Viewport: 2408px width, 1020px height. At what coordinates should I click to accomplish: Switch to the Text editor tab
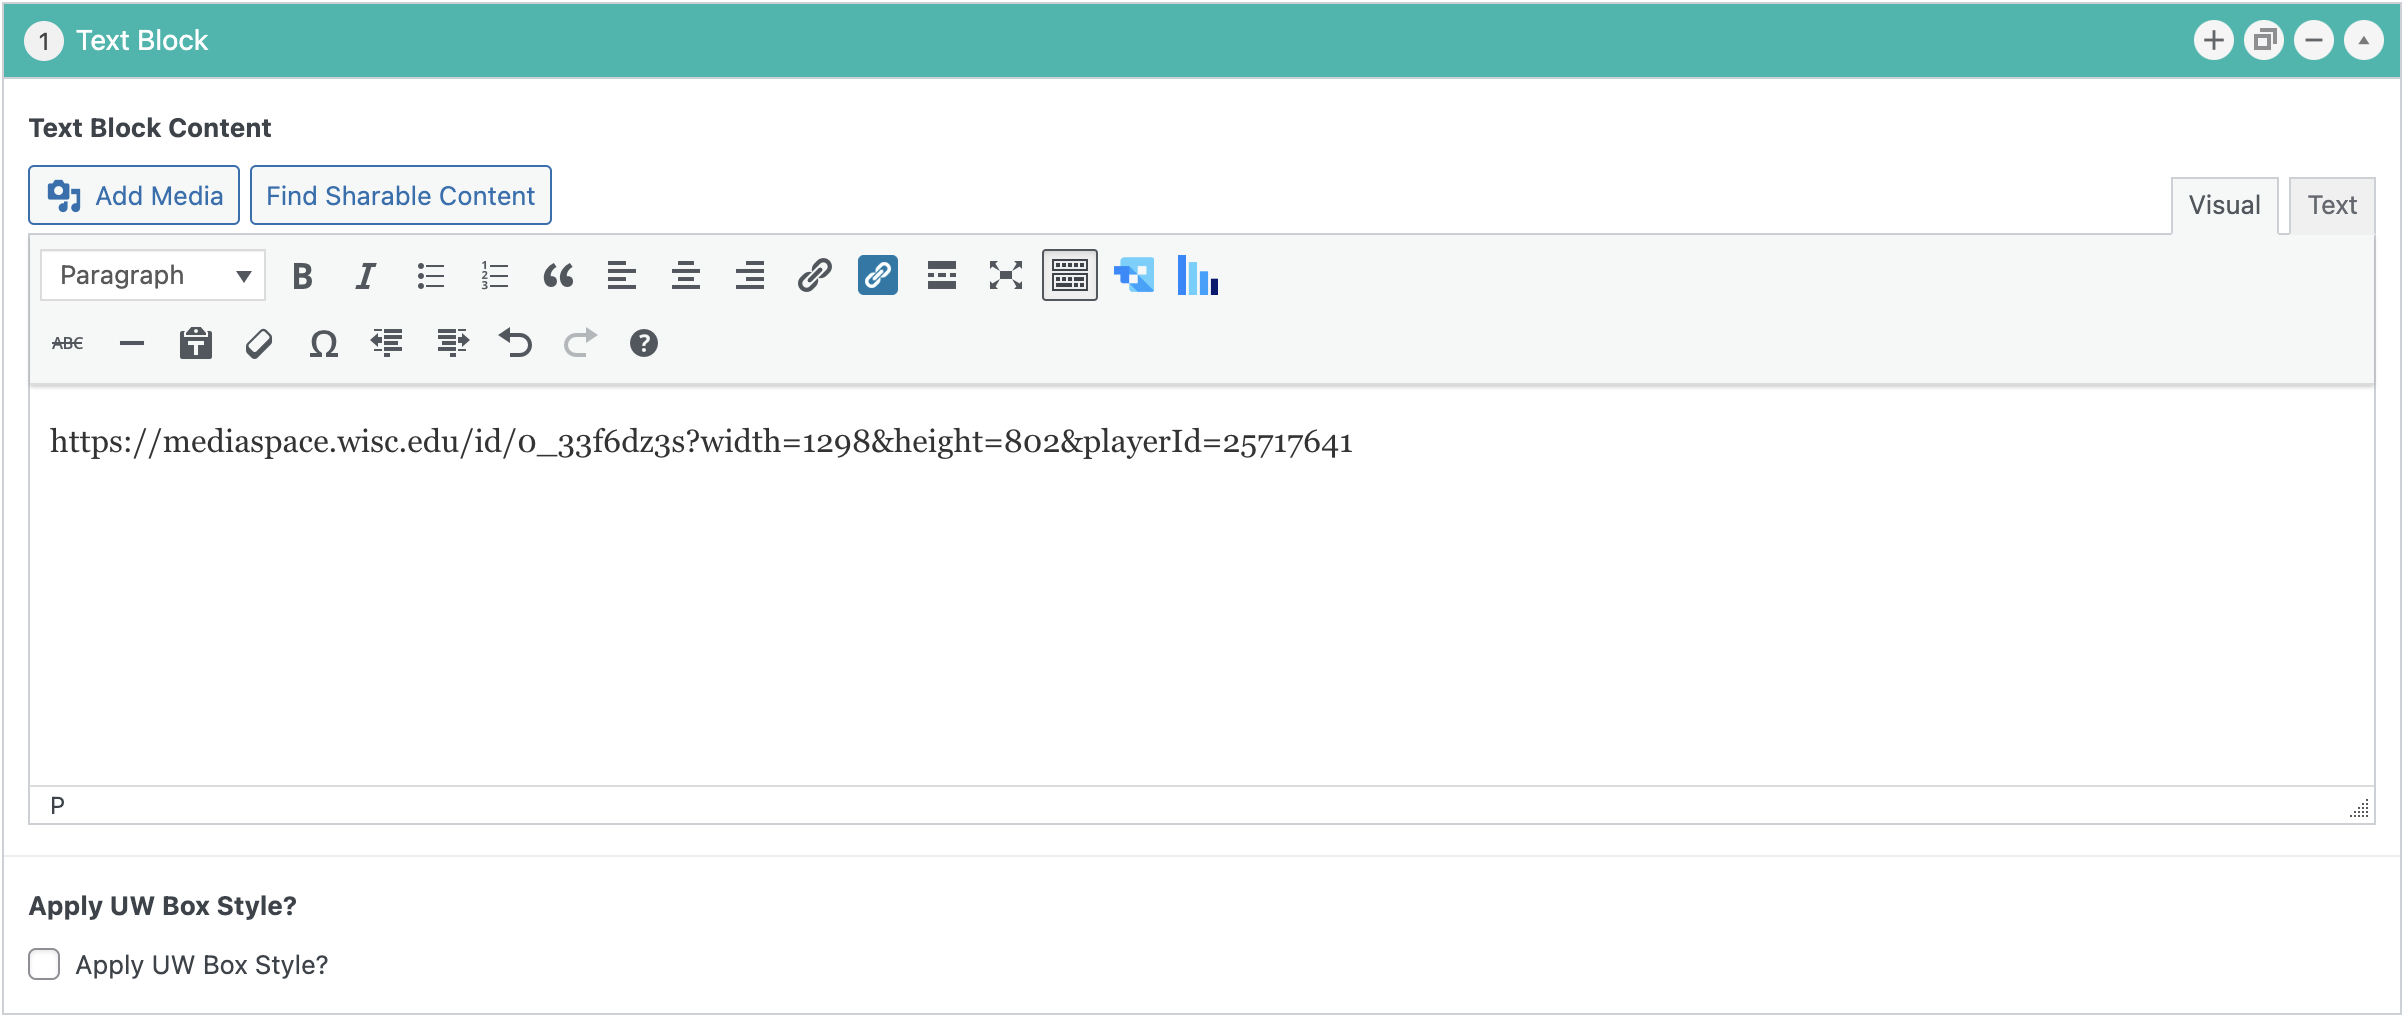point(2332,206)
